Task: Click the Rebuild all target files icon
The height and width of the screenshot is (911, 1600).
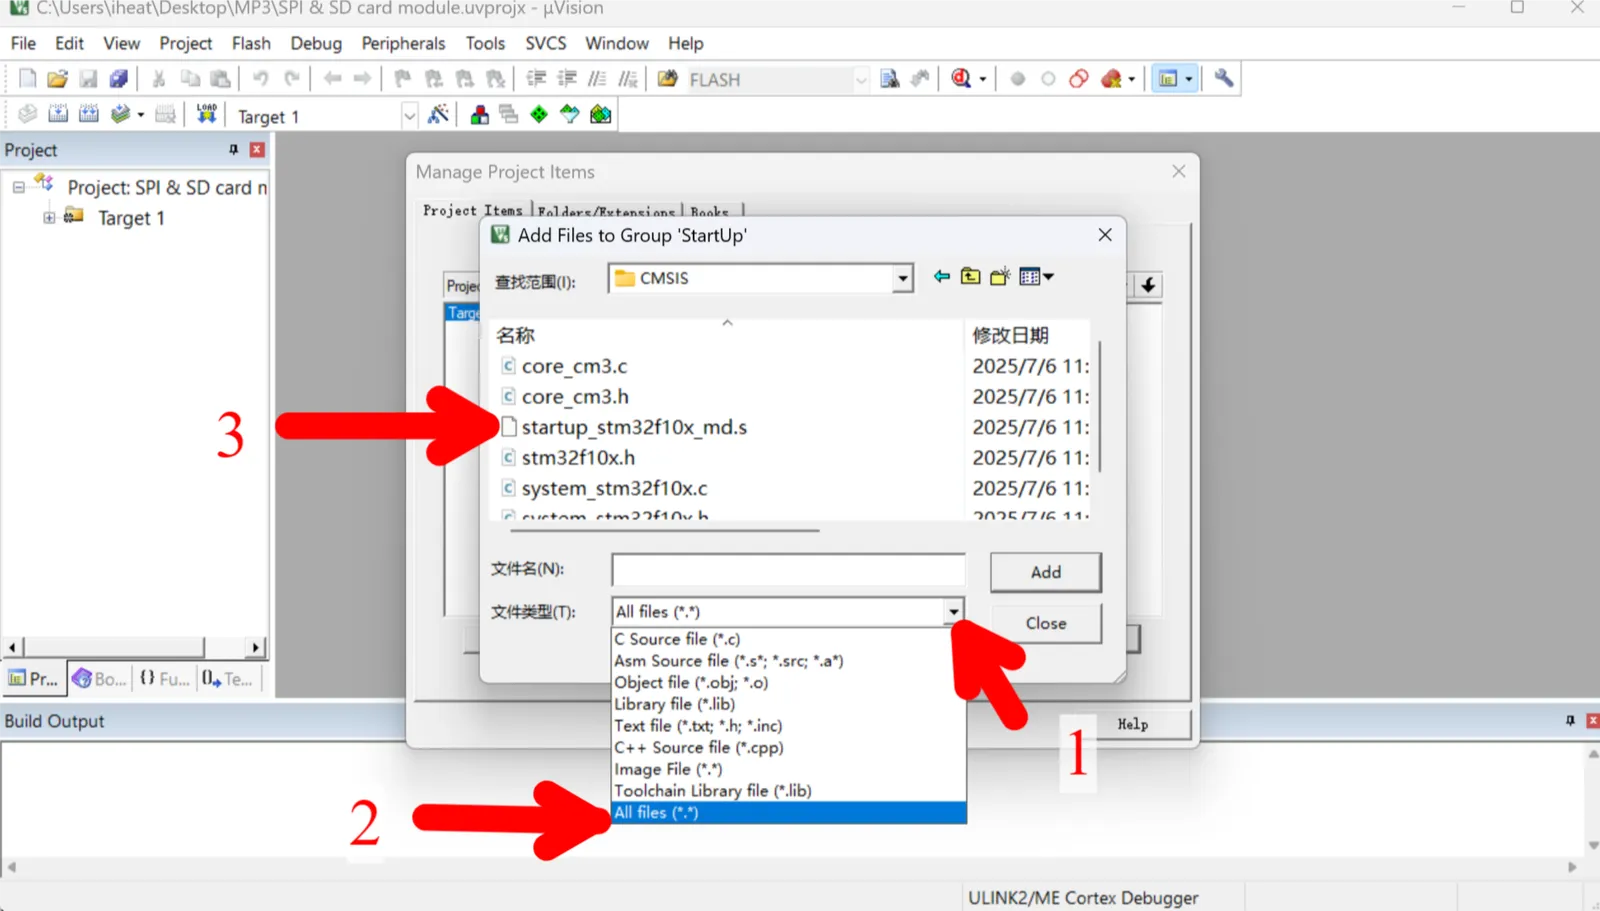Action: coord(89,114)
